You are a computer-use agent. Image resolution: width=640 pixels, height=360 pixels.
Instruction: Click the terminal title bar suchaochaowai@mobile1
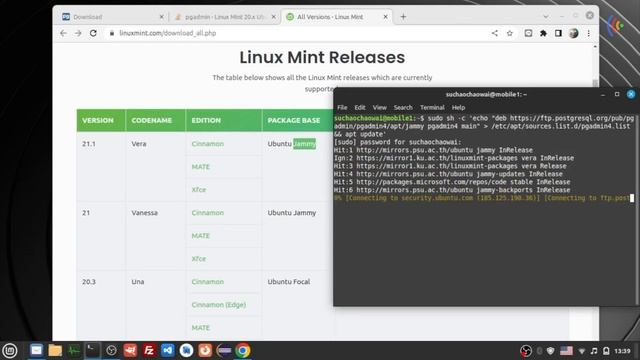486,94
